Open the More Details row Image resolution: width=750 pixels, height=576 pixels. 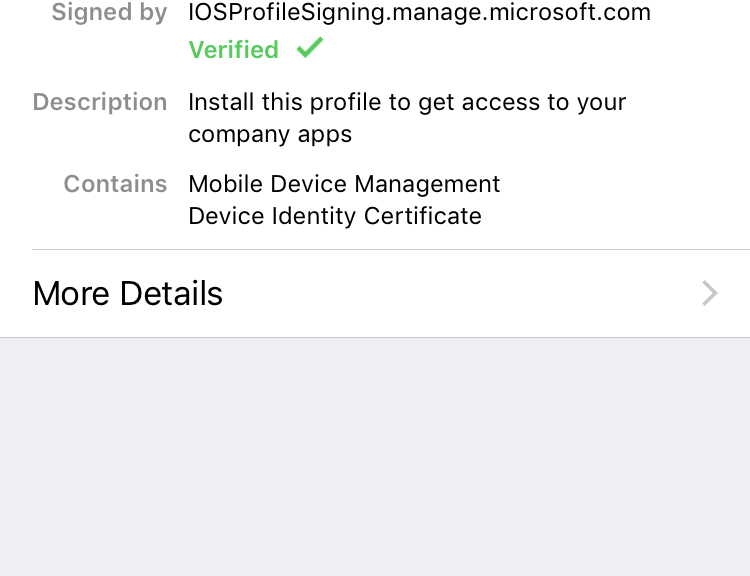click(x=375, y=293)
